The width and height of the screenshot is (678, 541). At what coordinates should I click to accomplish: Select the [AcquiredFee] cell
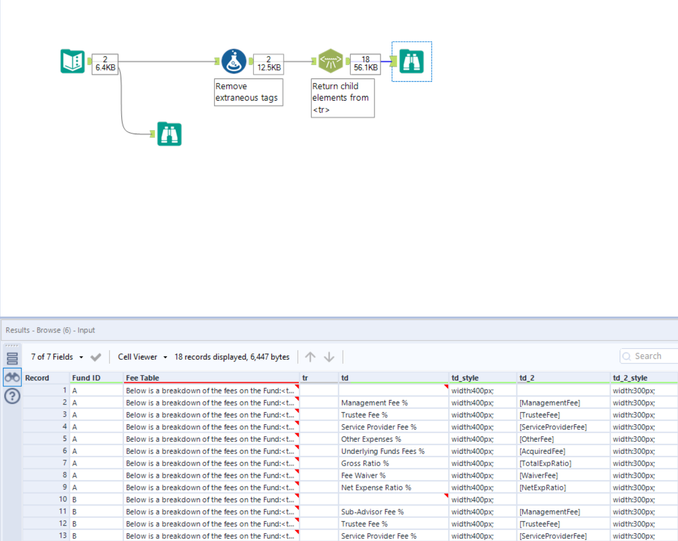pyautogui.click(x=564, y=451)
